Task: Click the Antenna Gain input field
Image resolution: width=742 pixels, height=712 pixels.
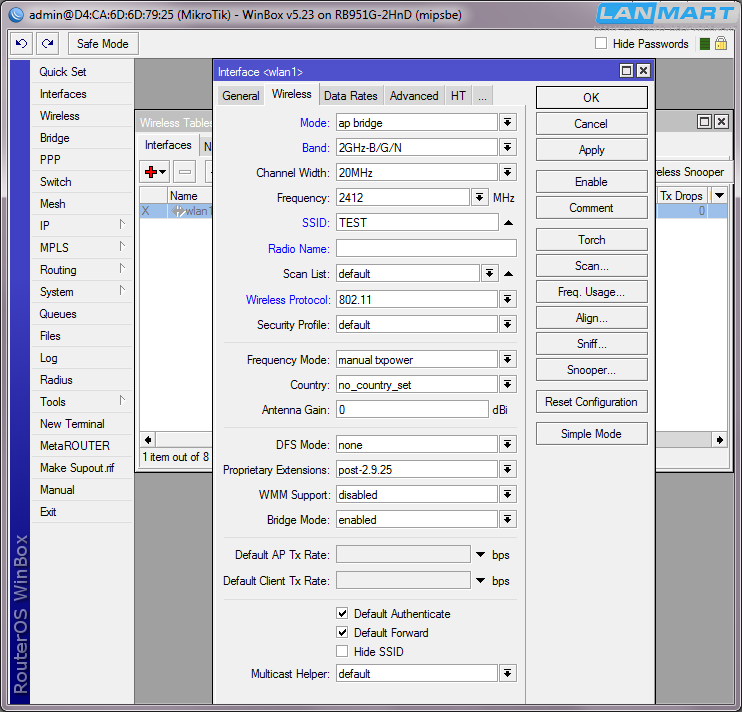Action: pyautogui.click(x=412, y=410)
